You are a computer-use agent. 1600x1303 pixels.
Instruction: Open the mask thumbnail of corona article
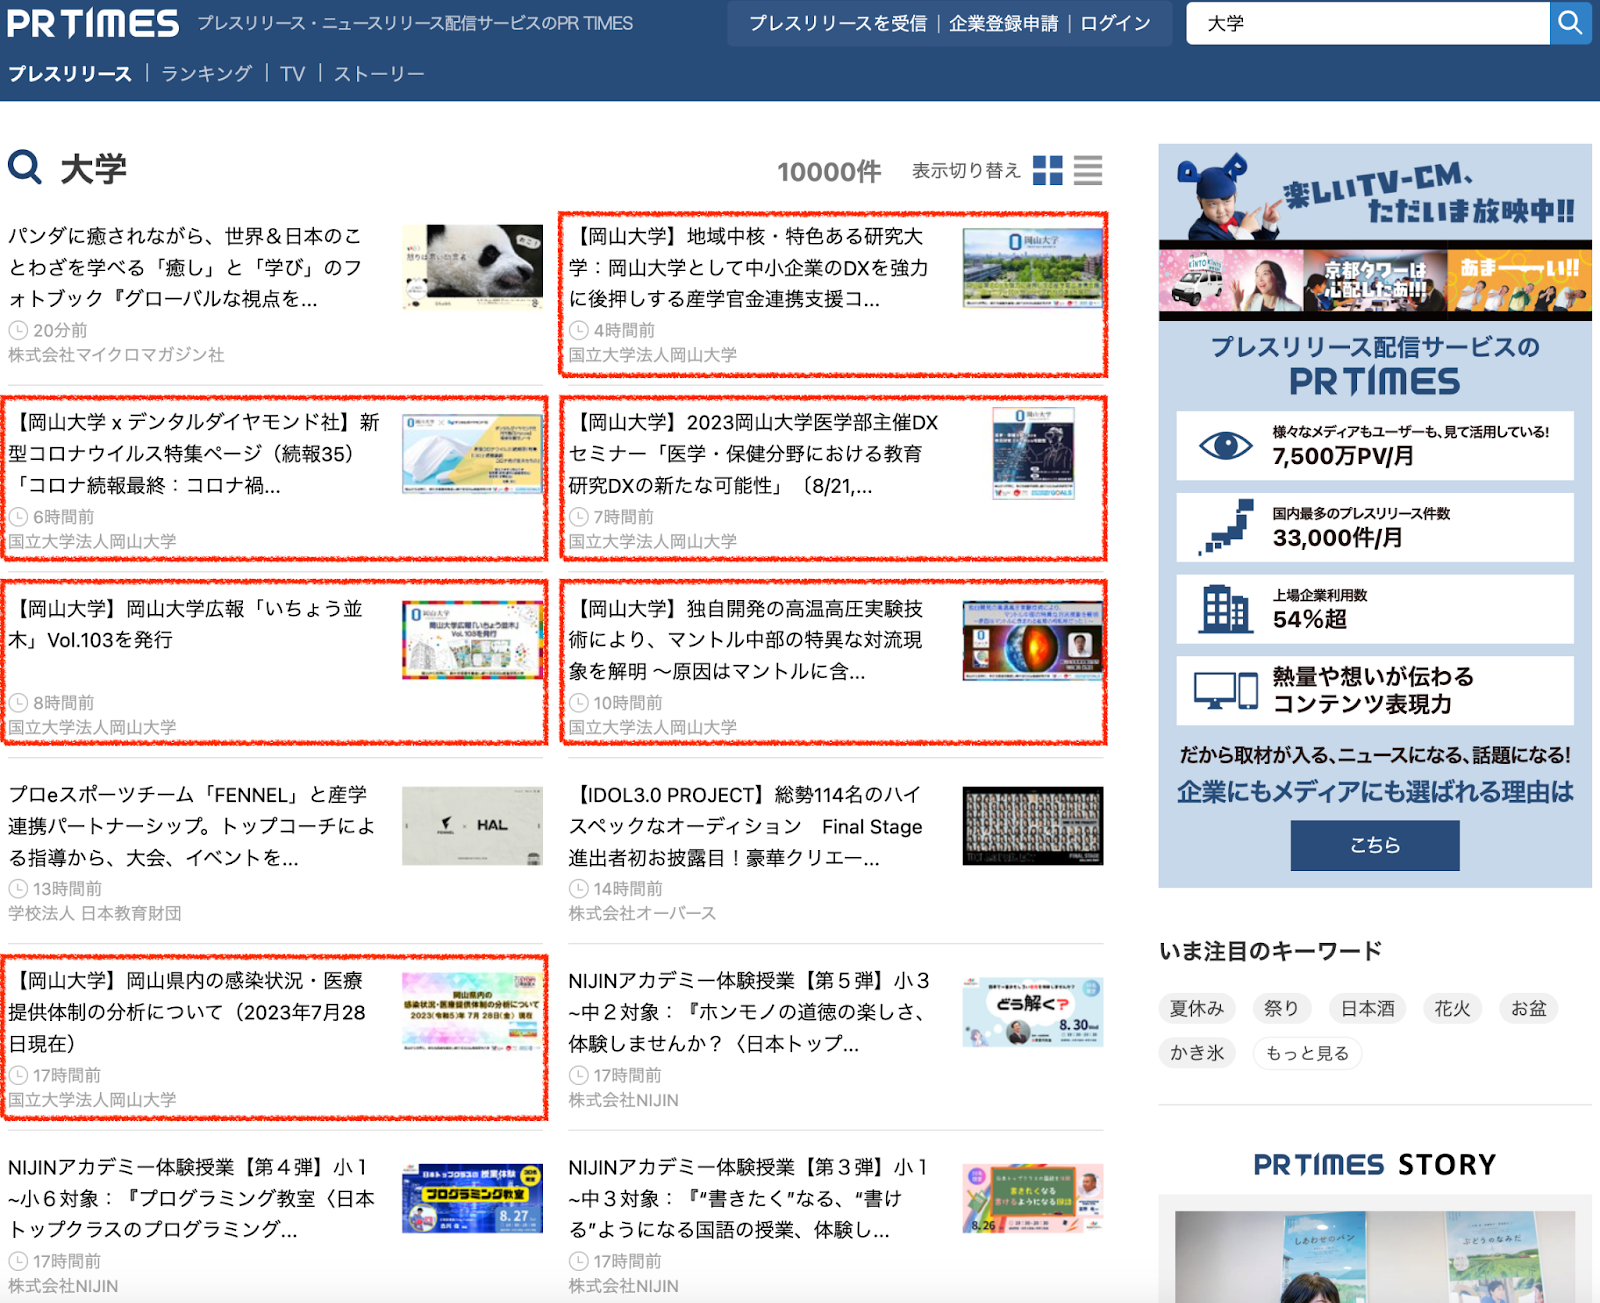point(473,453)
